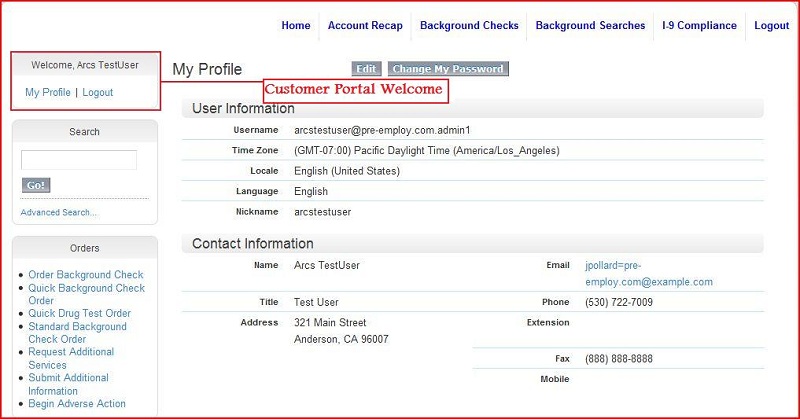
Task: Open My Profile link in welcome box
Action: point(48,92)
